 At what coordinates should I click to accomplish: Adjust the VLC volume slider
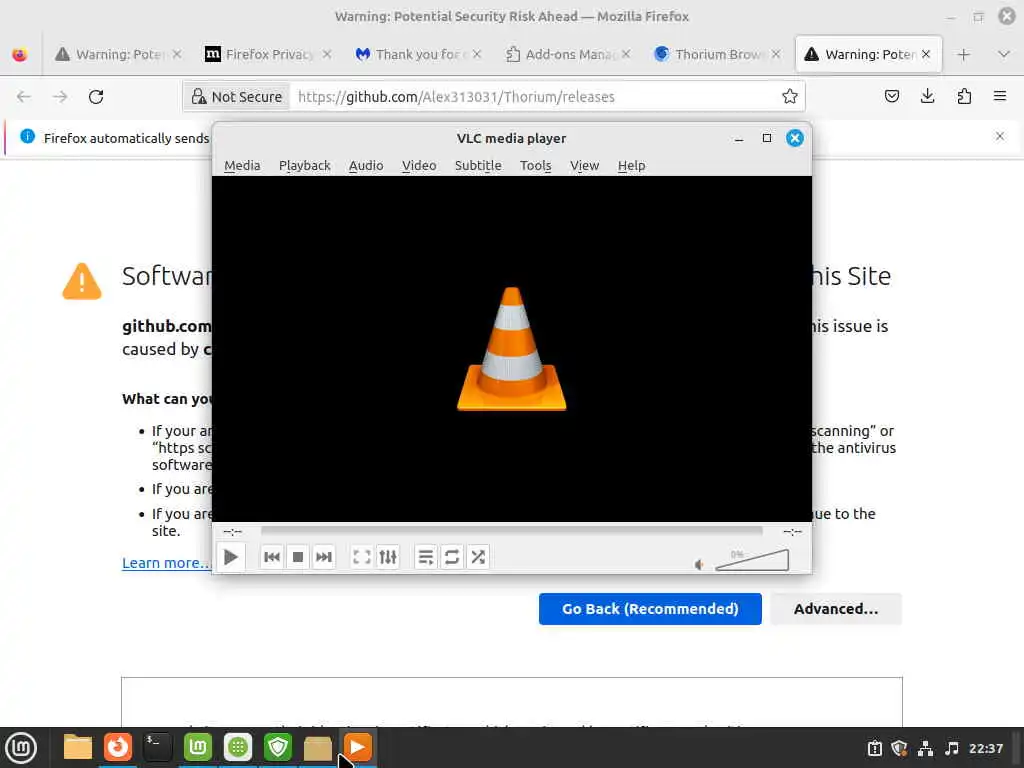[752, 560]
